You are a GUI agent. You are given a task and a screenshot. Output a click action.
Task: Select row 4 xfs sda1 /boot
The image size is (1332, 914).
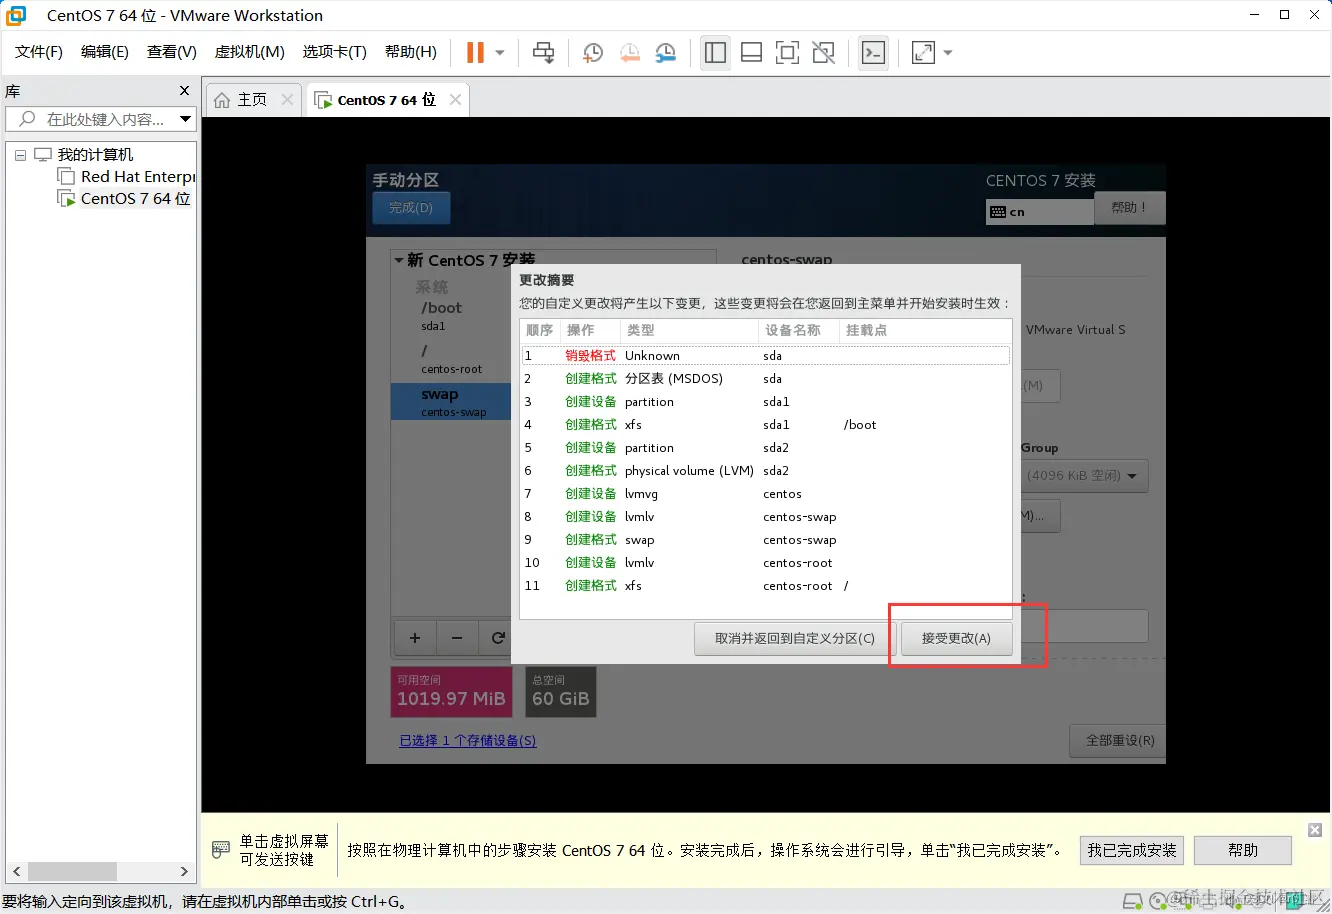765,425
